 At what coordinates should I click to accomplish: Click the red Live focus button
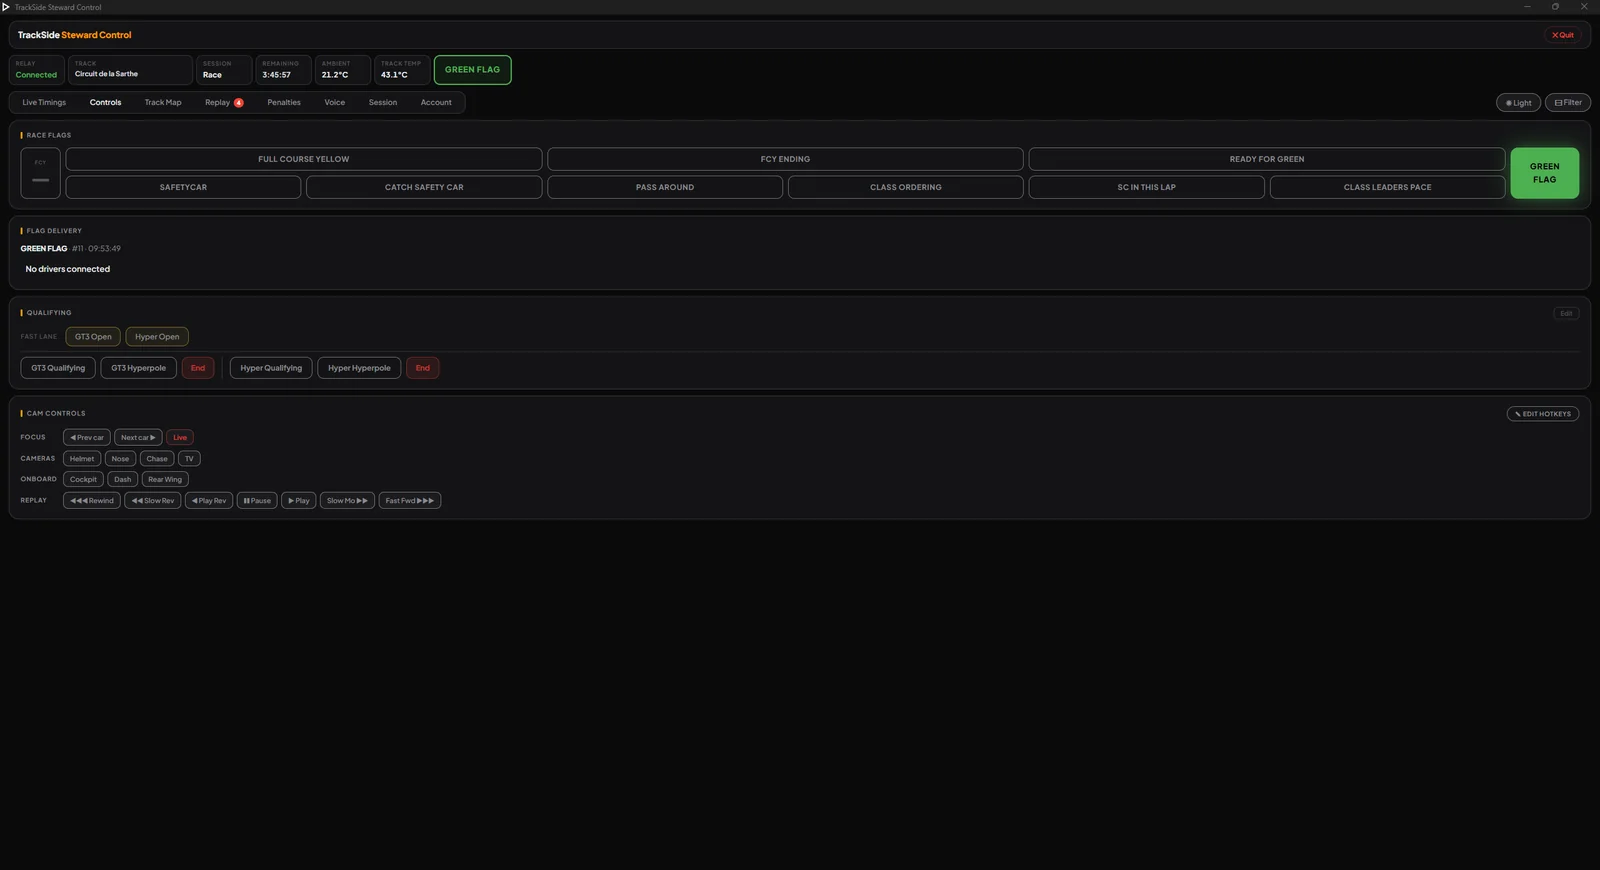tap(180, 438)
